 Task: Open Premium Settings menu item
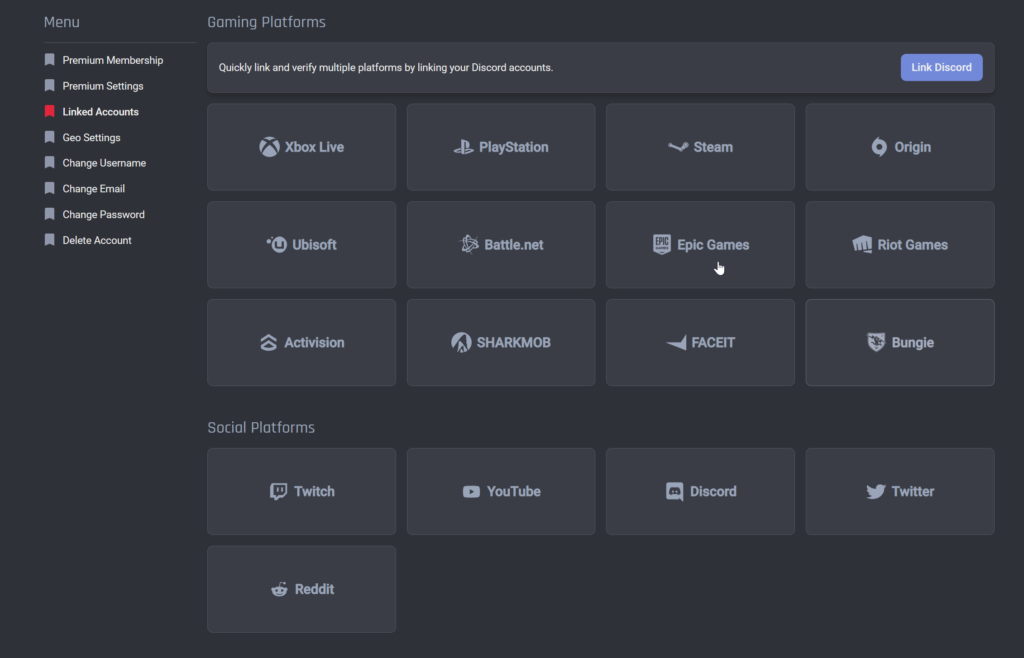click(103, 86)
